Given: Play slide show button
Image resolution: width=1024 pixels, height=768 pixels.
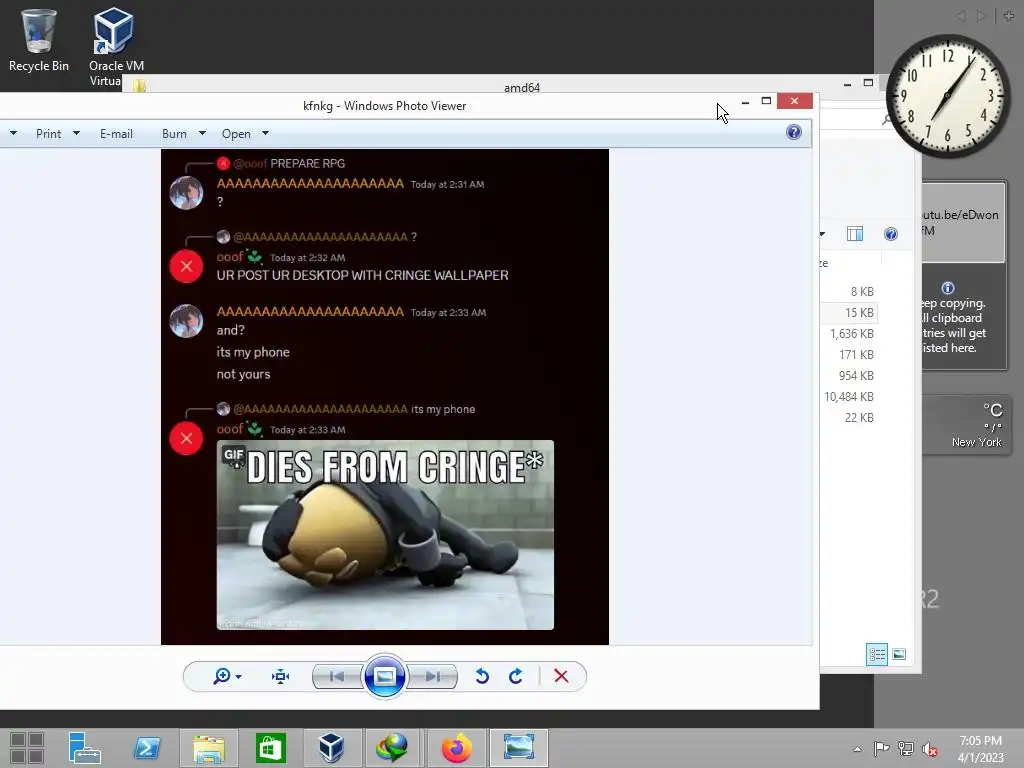Looking at the screenshot, I should [385, 676].
